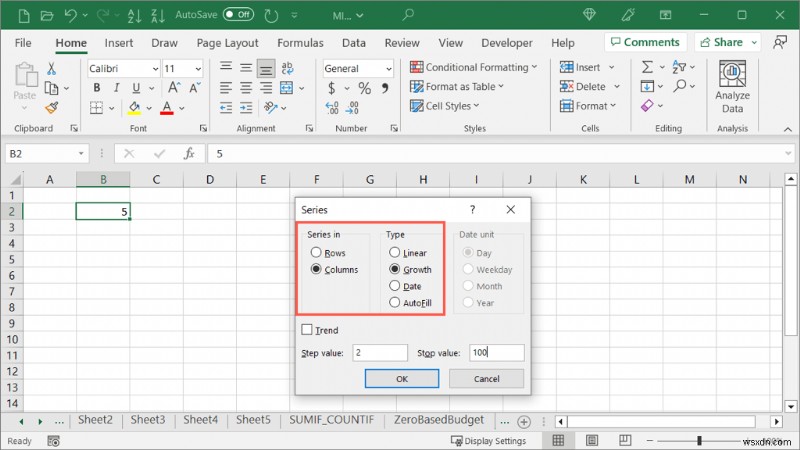Image resolution: width=800 pixels, height=450 pixels.
Task: Click the Wrap Text icon
Action: (287, 68)
